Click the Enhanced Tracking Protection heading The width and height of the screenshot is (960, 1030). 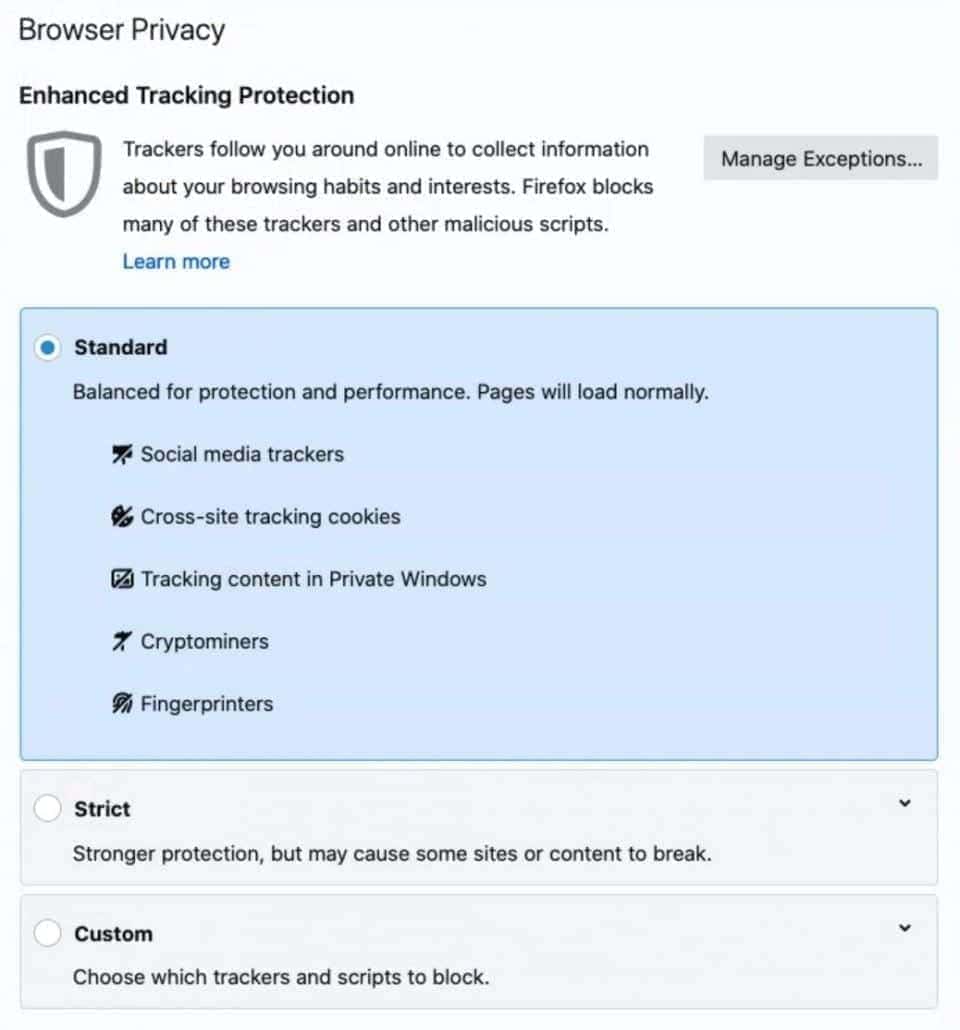click(186, 95)
